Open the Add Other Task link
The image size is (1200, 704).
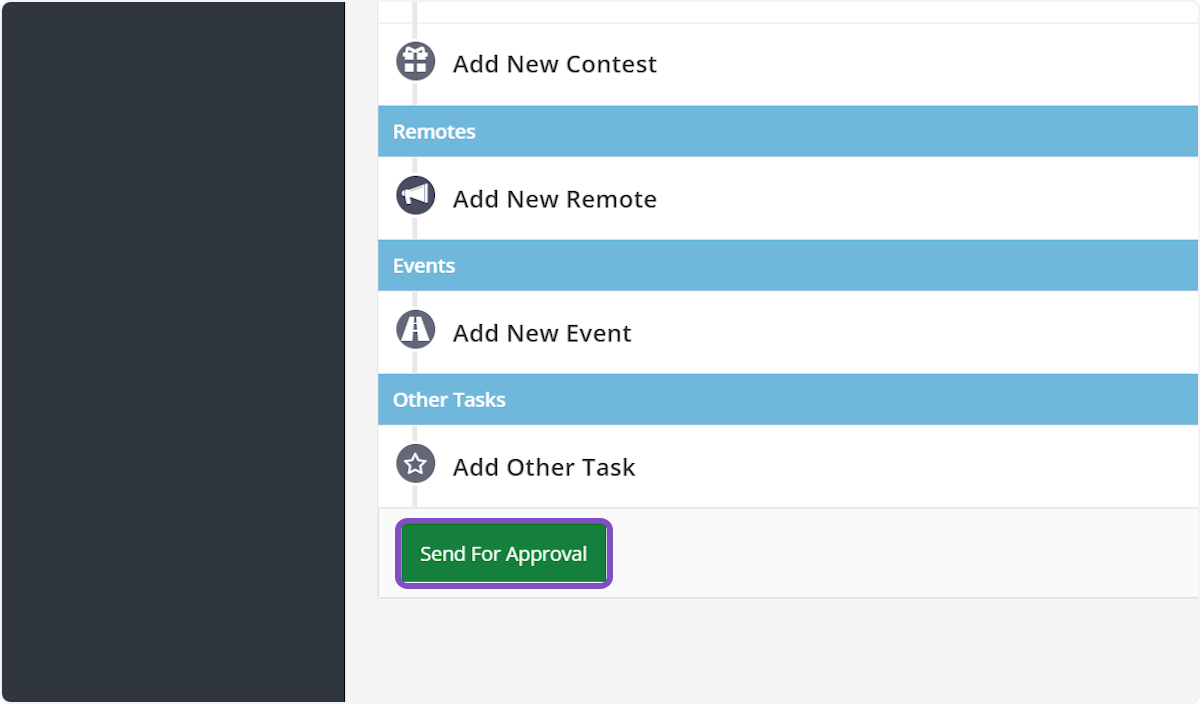click(x=544, y=467)
